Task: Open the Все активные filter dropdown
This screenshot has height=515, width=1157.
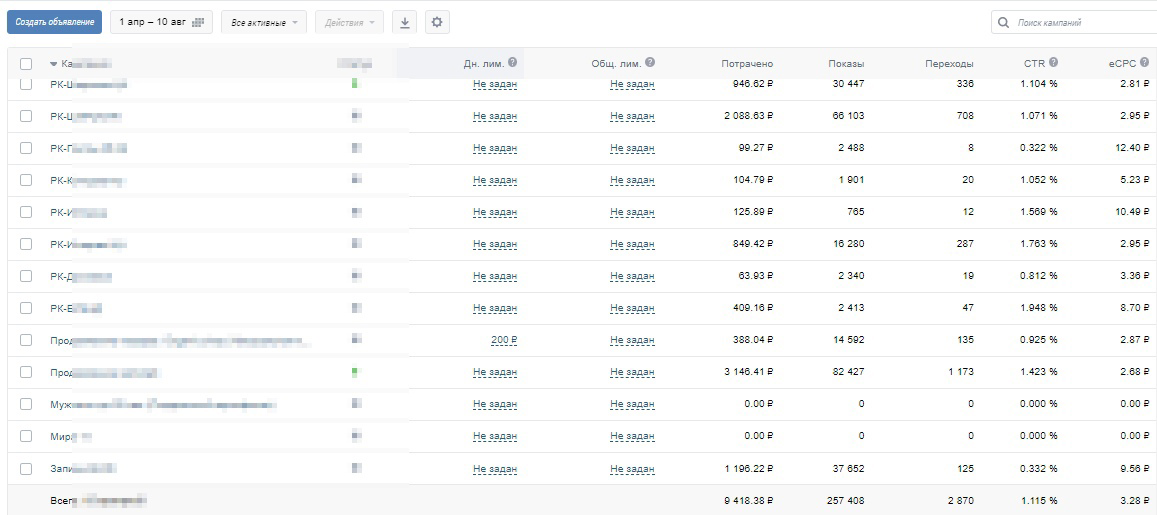Action: pyautogui.click(x=264, y=22)
